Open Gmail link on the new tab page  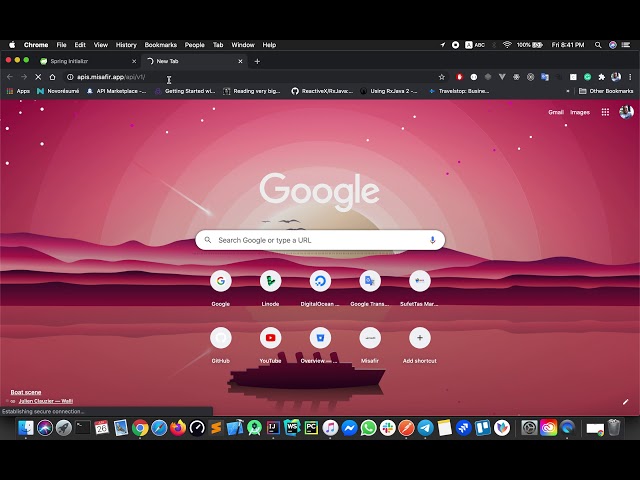point(556,112)
